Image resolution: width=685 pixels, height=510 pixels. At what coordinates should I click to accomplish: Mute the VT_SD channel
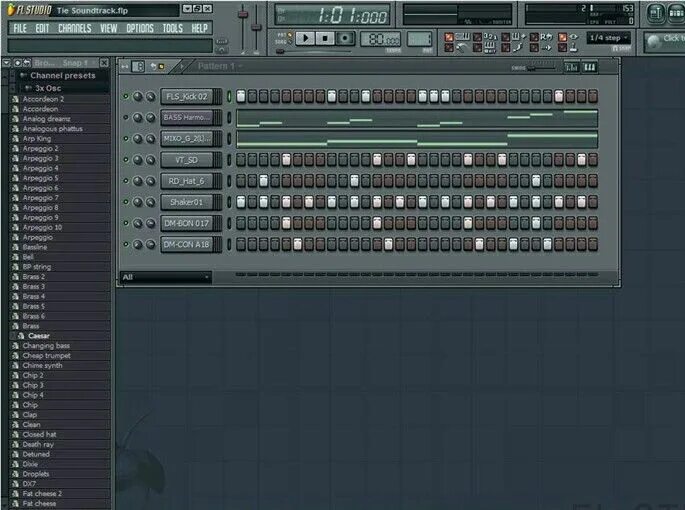click(x=126, y=160)
